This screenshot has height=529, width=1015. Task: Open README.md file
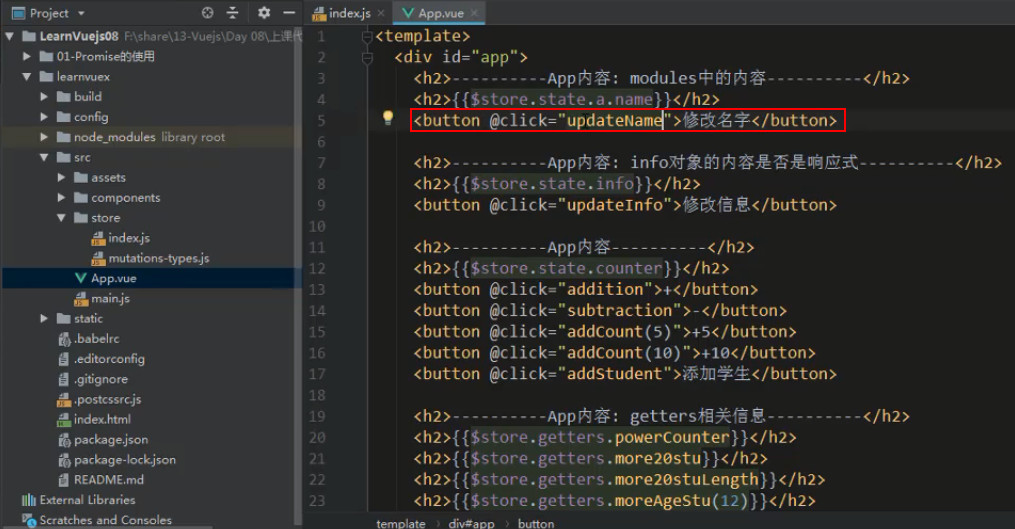click(x=109, y=480)
